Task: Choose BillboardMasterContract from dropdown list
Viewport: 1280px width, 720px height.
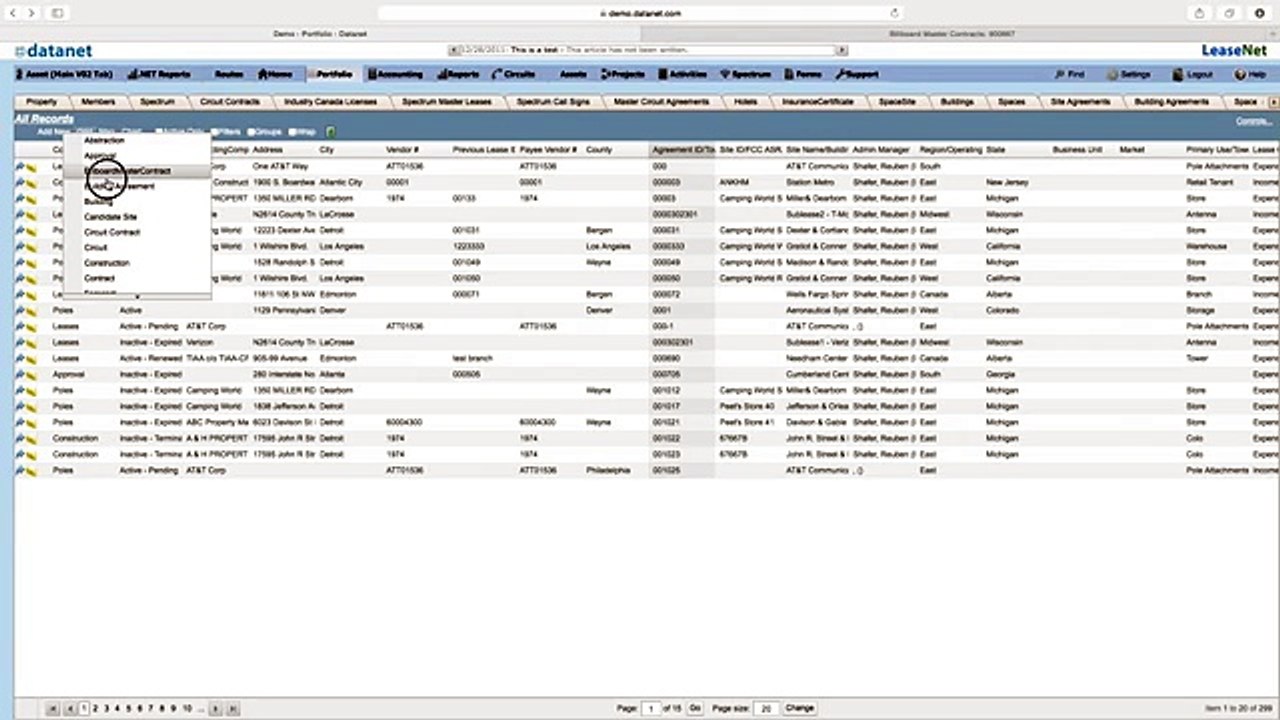Action: [x=136, y=171]
